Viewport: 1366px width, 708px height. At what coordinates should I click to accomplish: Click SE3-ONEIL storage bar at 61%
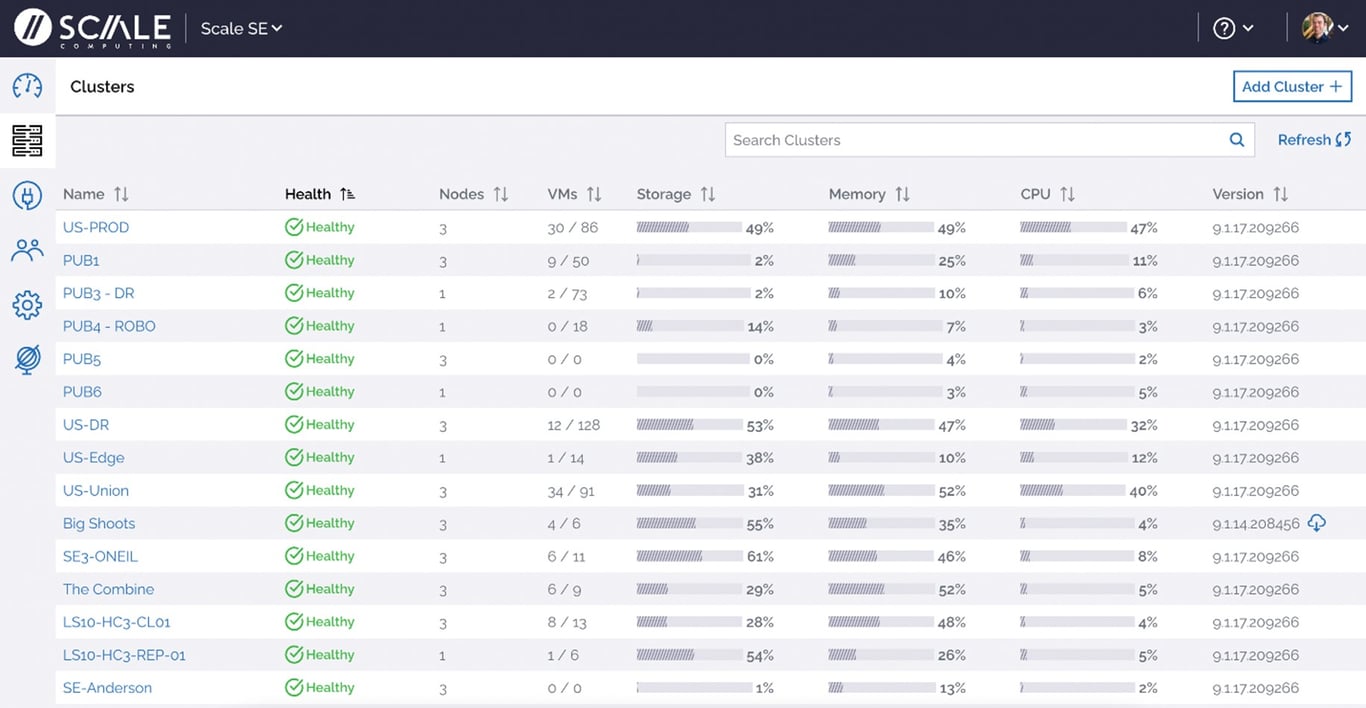pos(689,556)
